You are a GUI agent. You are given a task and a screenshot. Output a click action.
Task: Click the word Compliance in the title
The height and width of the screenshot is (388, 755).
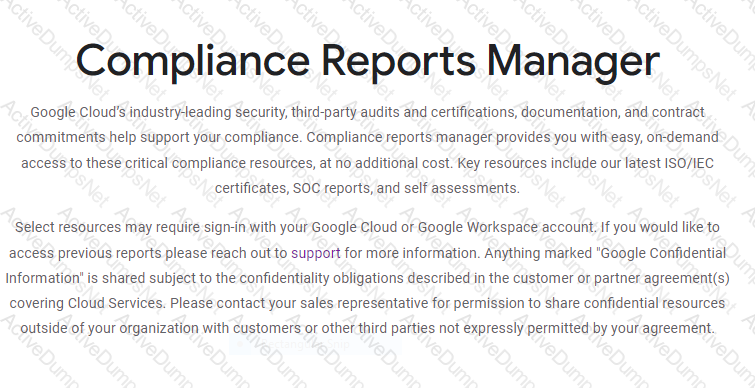point(193,61)
